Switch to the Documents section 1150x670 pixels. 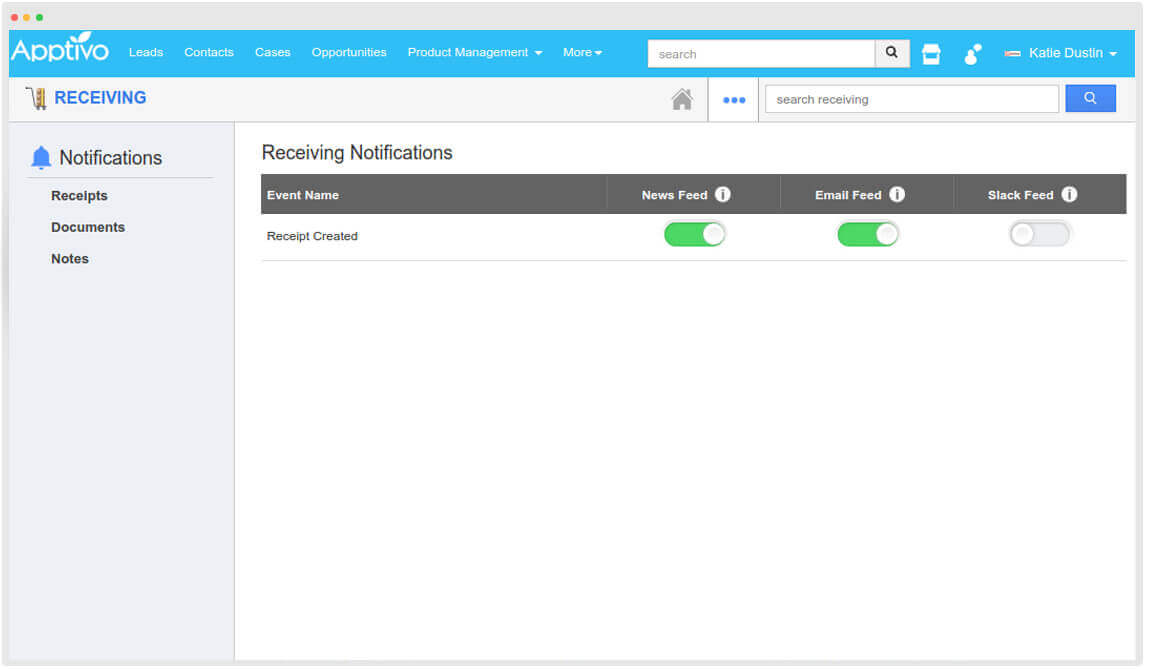click(88, 227)
